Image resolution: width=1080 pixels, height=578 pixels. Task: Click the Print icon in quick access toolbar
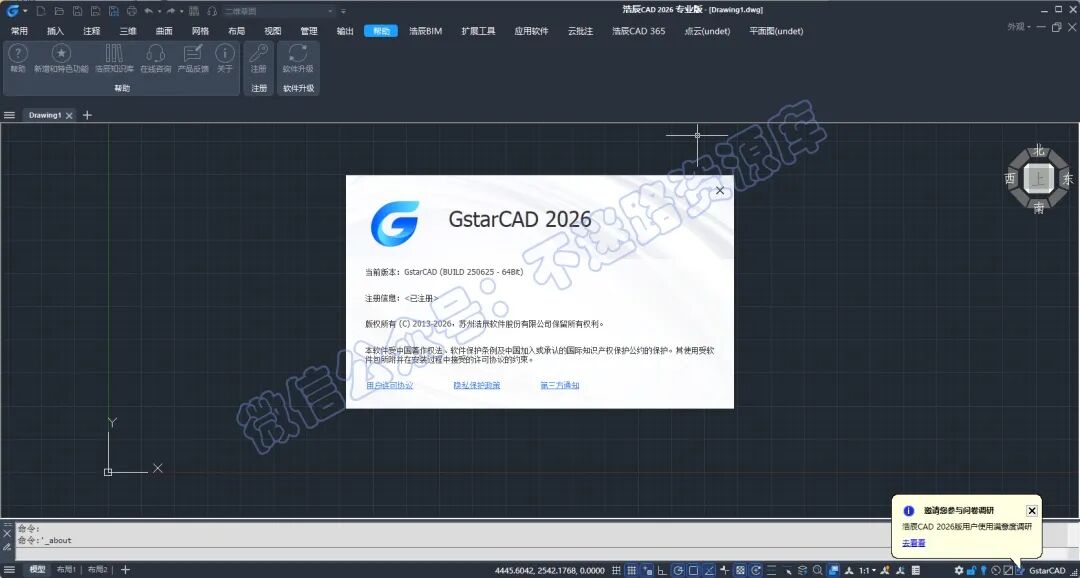tap(132, 11)
